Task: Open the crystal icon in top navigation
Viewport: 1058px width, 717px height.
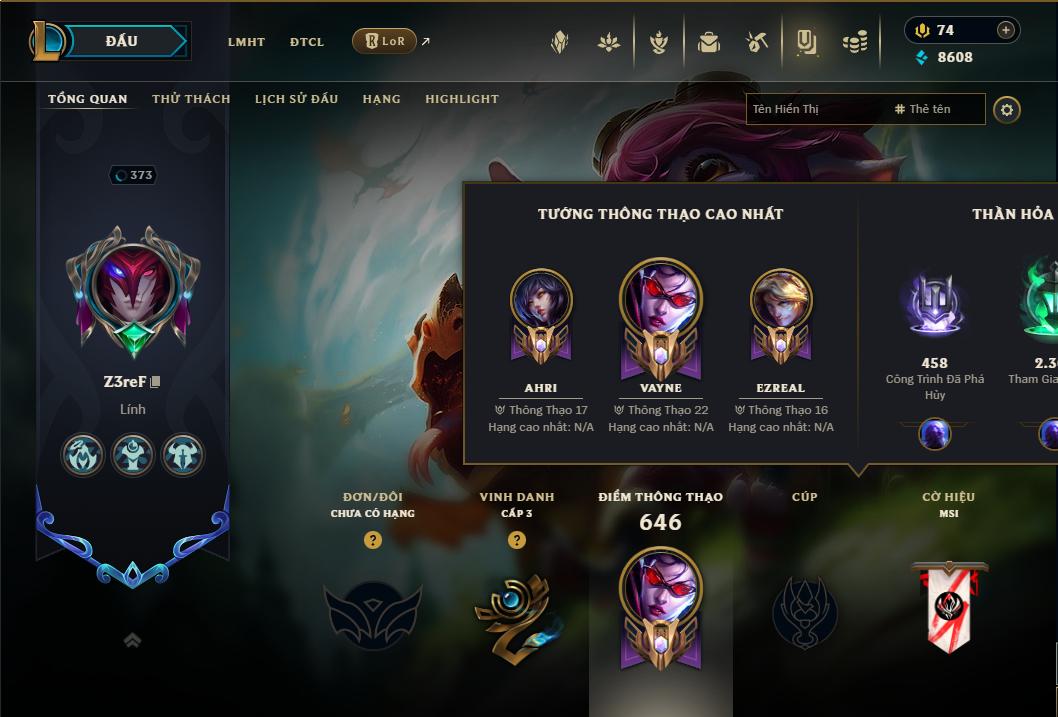Action: coord(559,42)
